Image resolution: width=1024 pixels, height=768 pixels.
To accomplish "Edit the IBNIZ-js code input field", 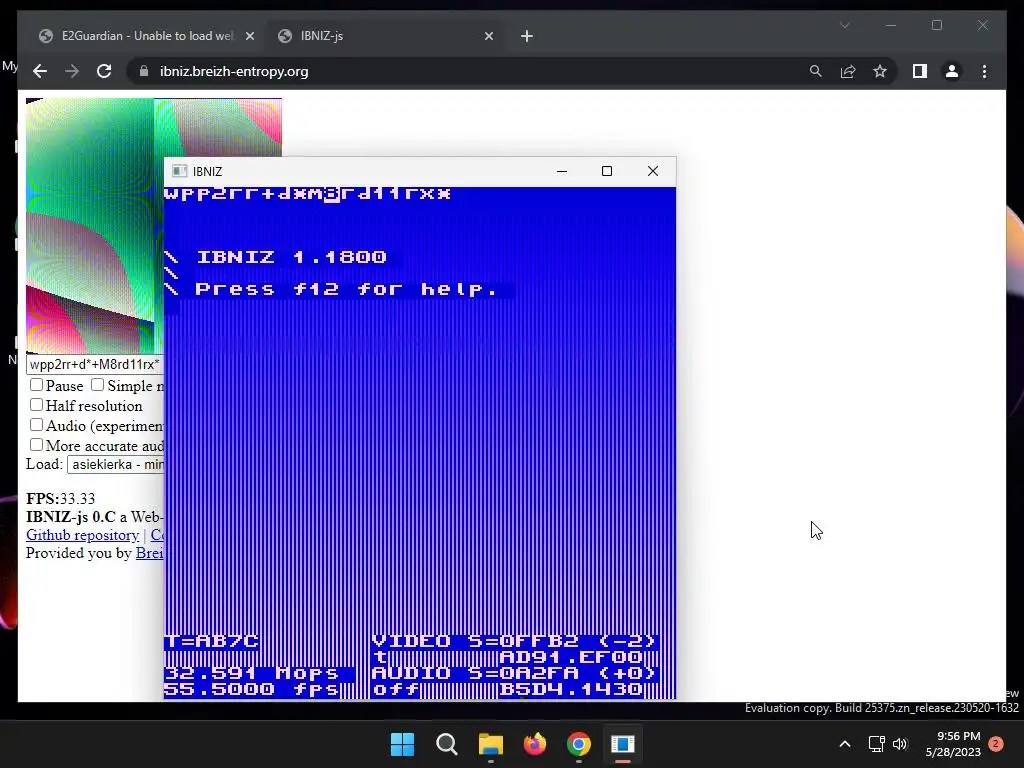I will (95, 364).
